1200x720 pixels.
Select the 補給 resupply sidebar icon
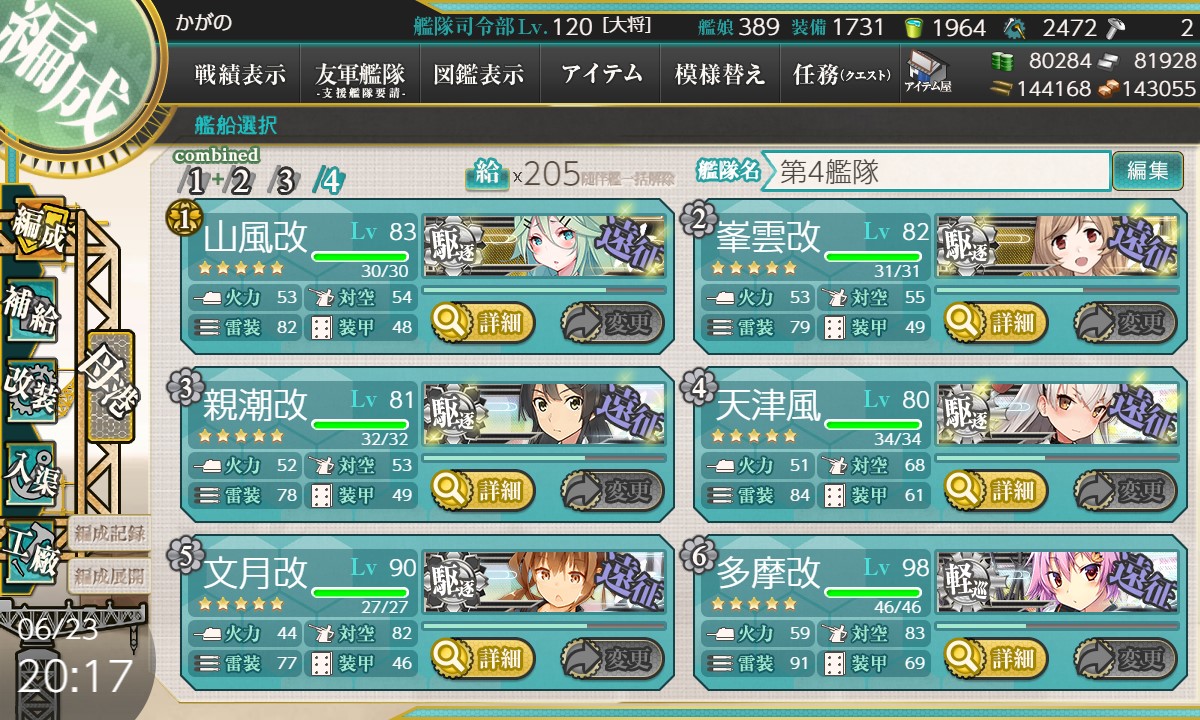32,310
